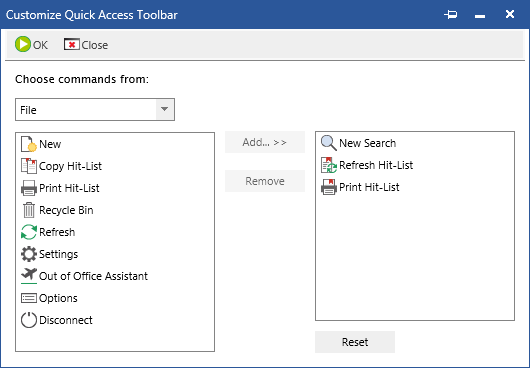Minimize the Customize Quick Access Toolbar dialog

point(480,15)
